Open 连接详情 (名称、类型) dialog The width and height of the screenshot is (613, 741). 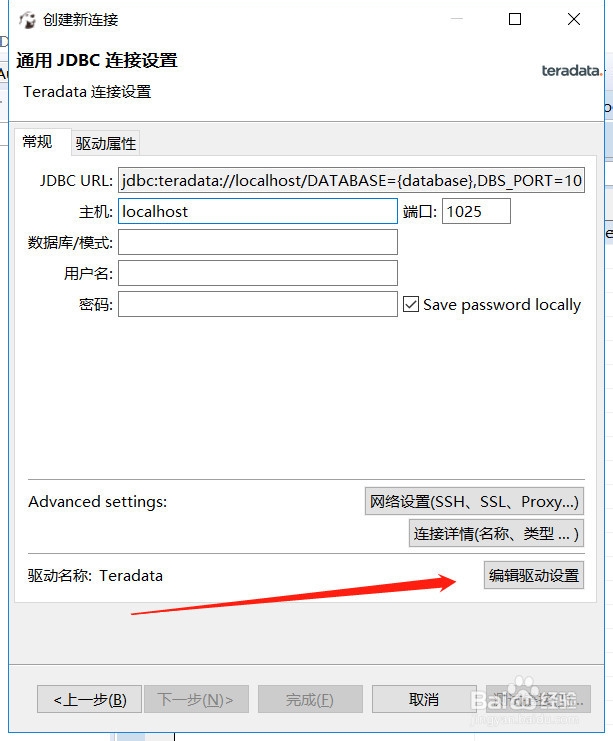496,534
